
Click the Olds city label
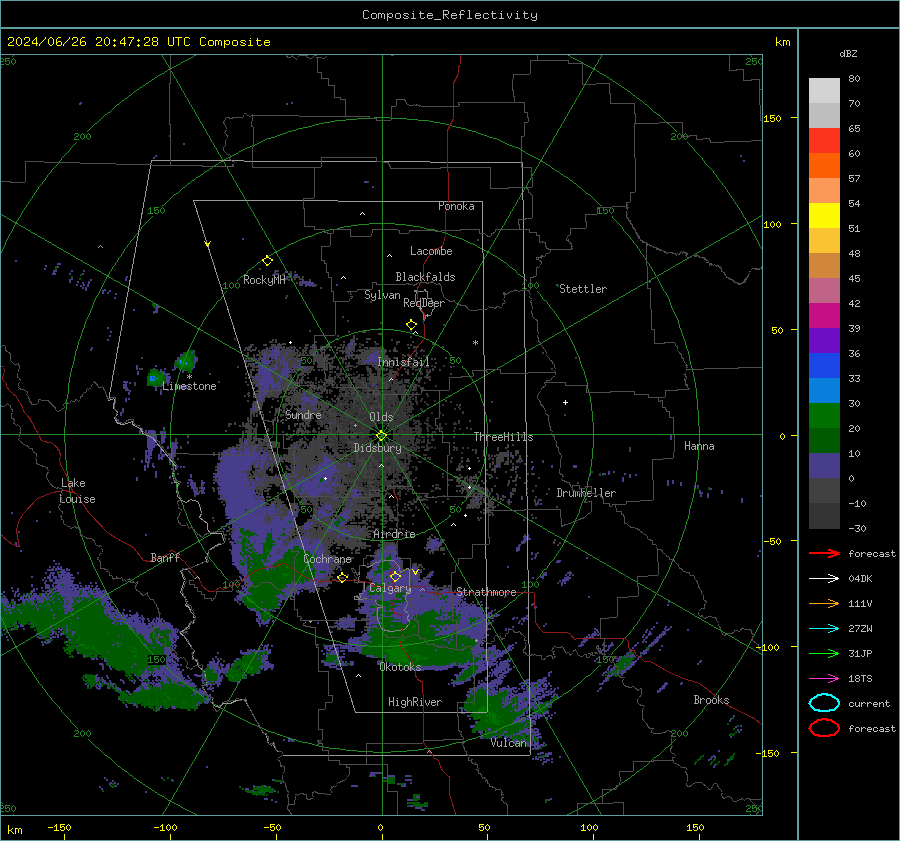(x=381, y=417)
